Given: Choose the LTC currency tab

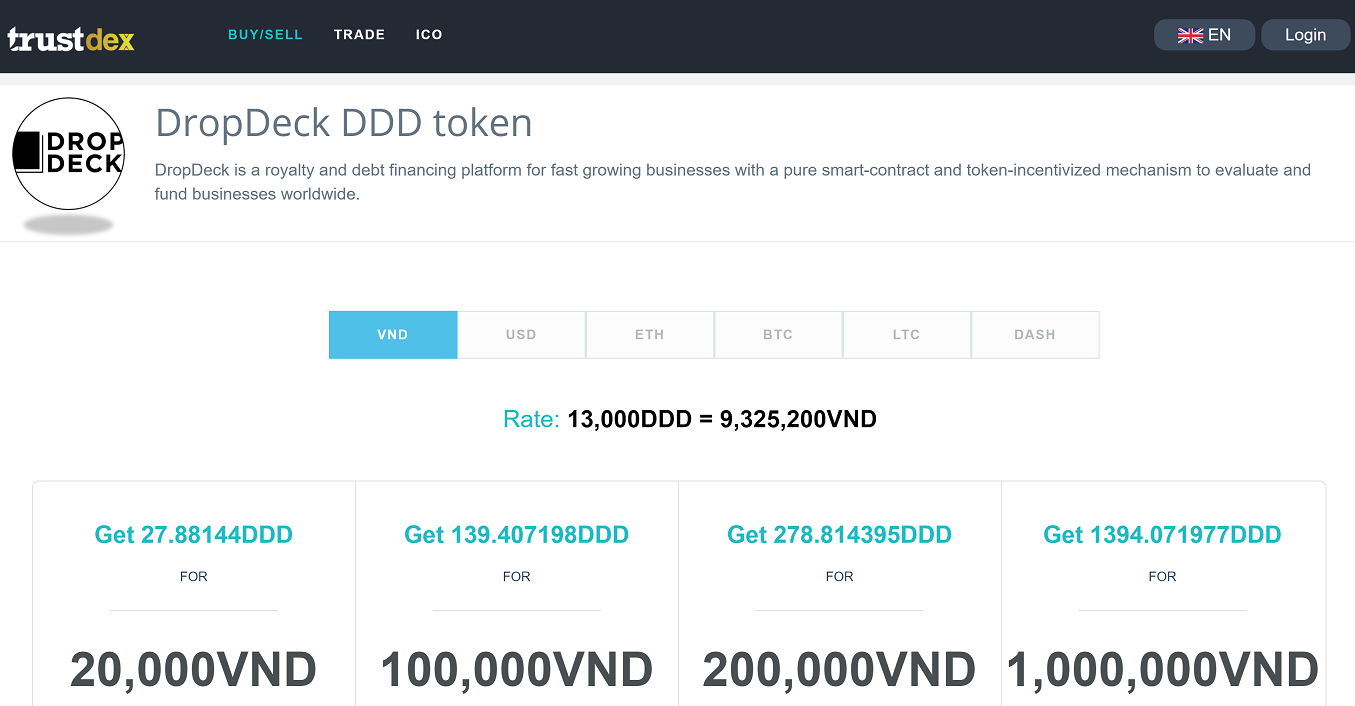Looking at the screenshot, I should point(907,335).
